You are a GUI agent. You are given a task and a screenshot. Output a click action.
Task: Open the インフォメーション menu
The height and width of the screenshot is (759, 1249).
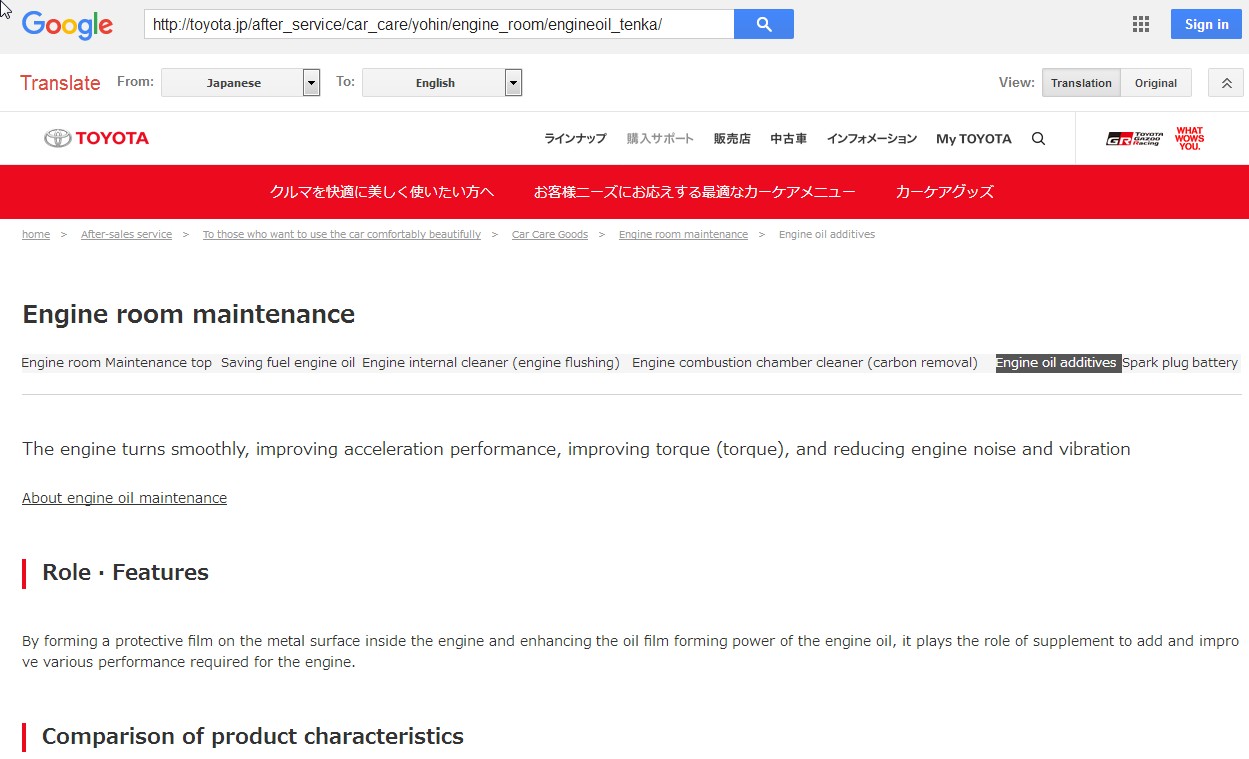(871, 139)
